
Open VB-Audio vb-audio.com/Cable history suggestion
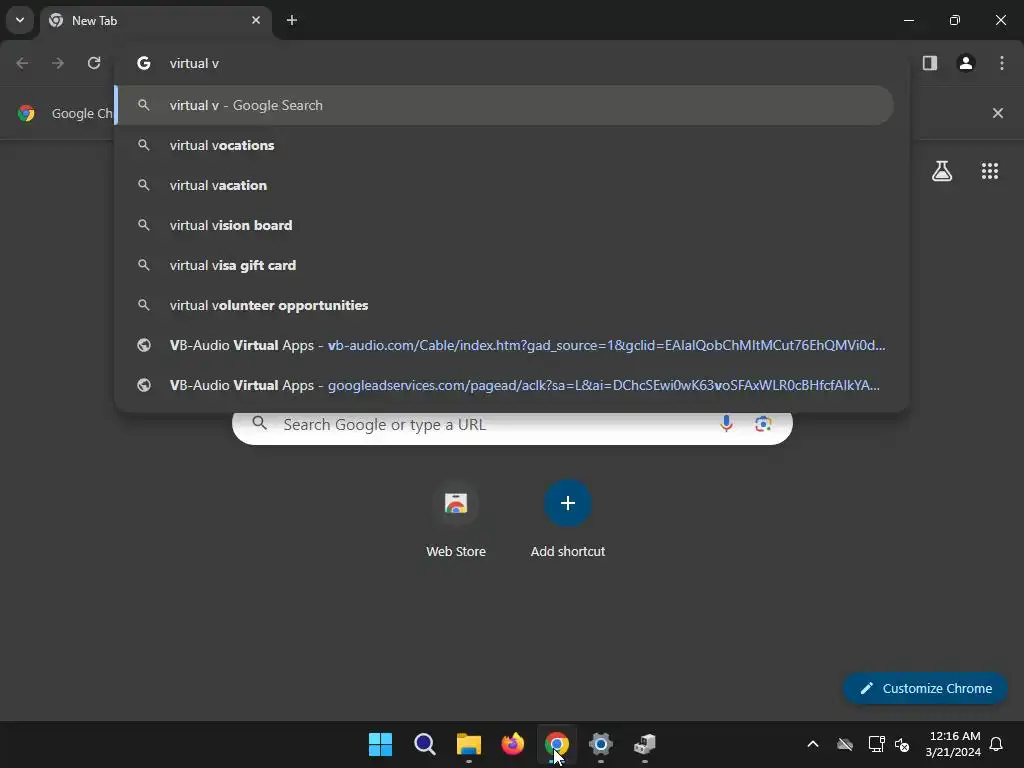[504, 345]
